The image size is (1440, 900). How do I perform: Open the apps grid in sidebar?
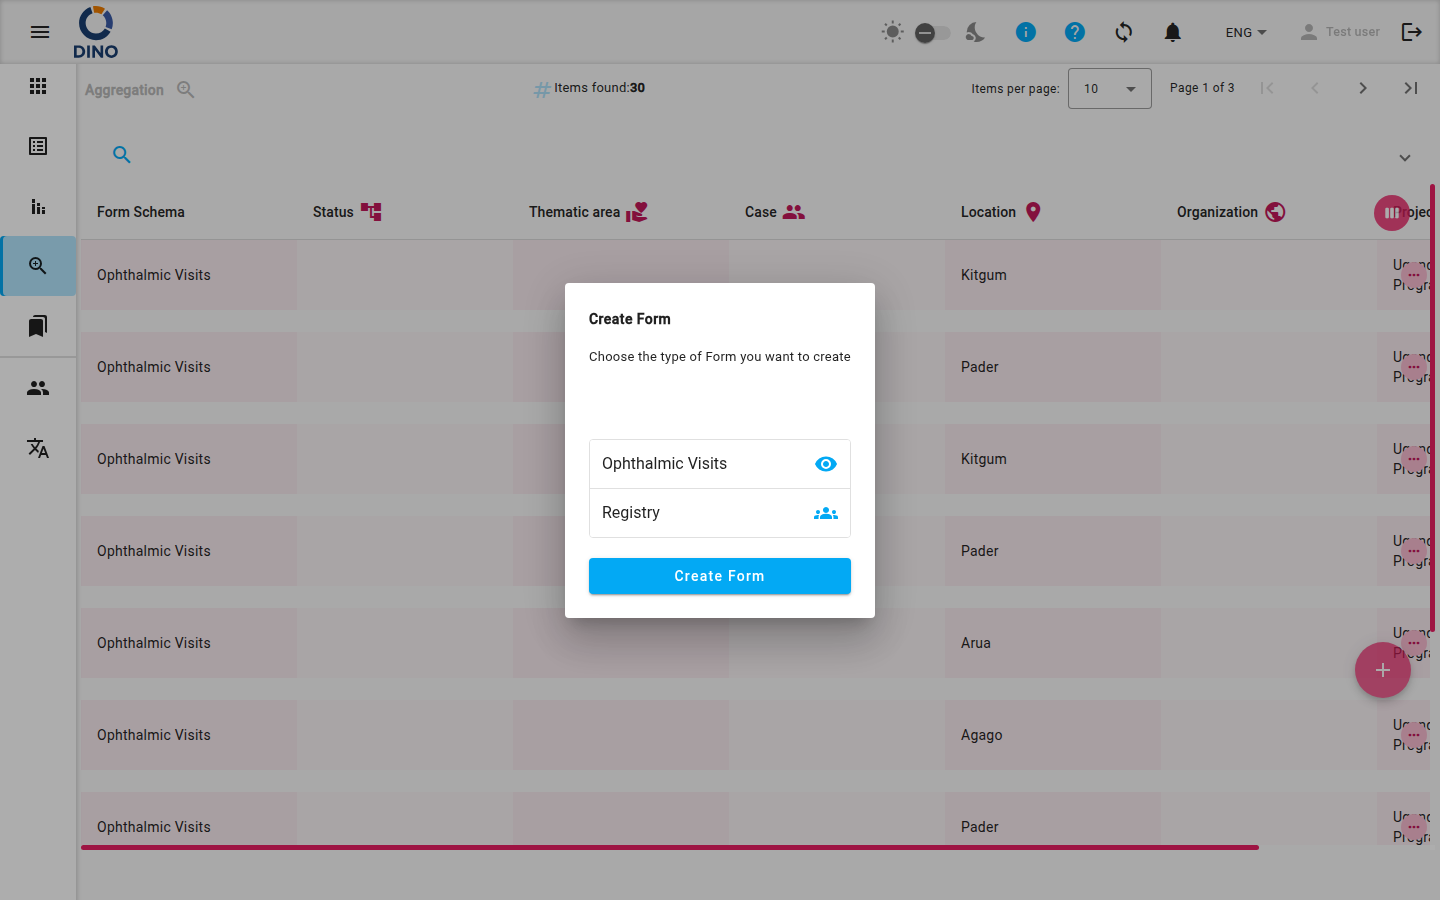coord(38,86)
